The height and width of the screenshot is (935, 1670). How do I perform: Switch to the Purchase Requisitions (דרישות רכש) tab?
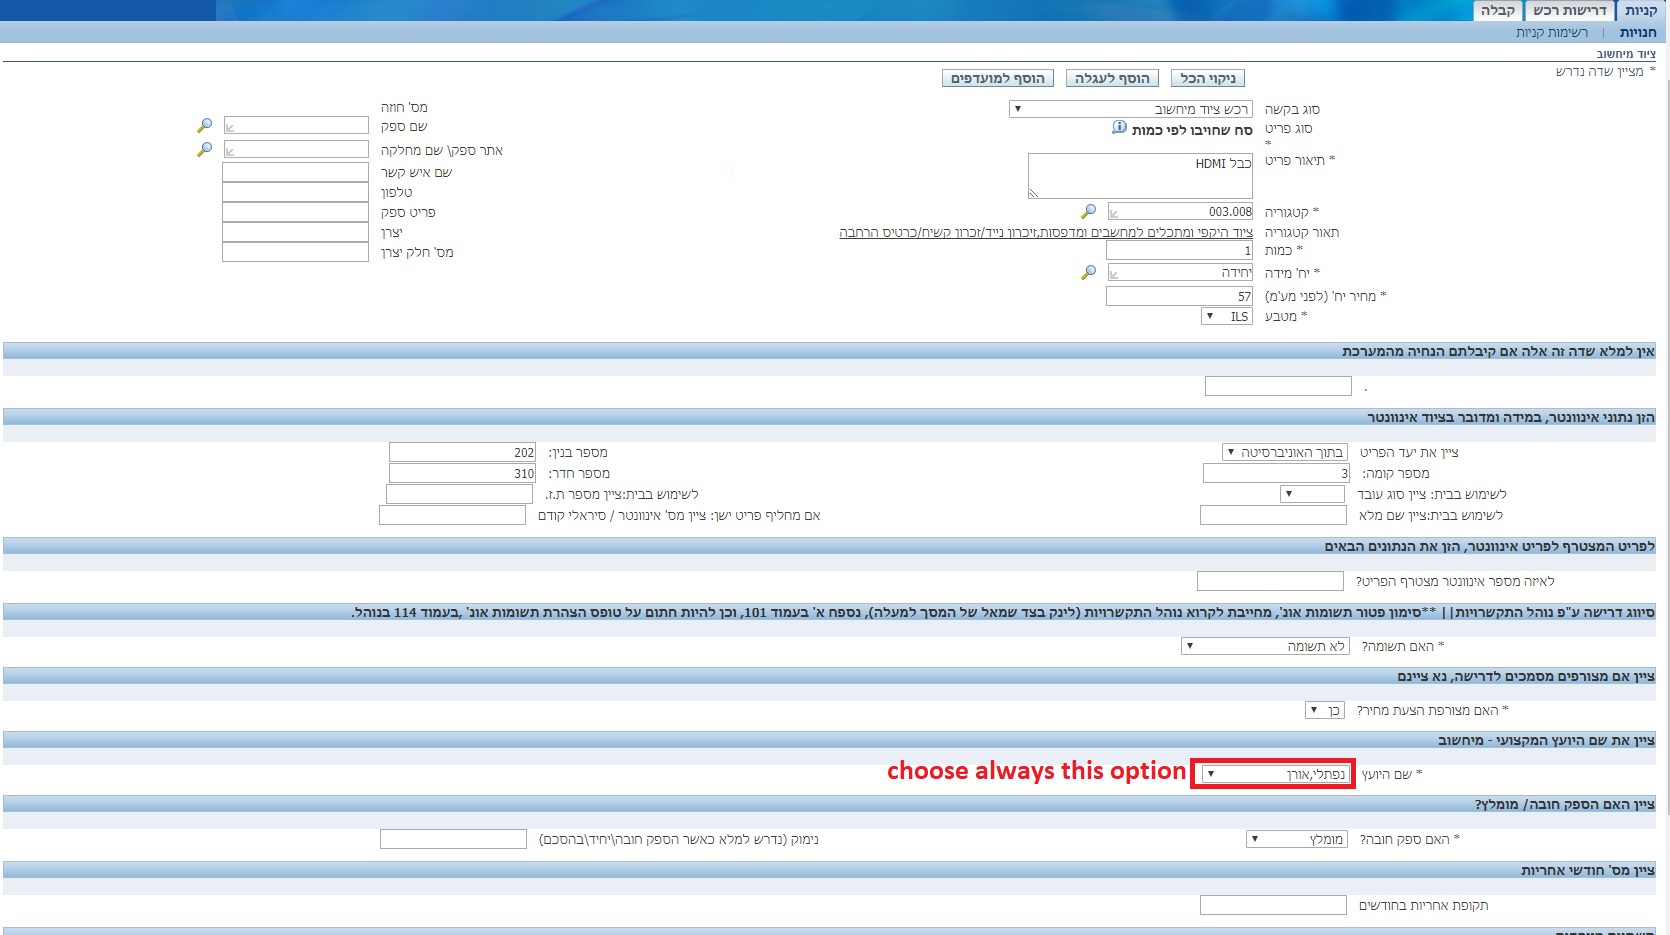1569,11
